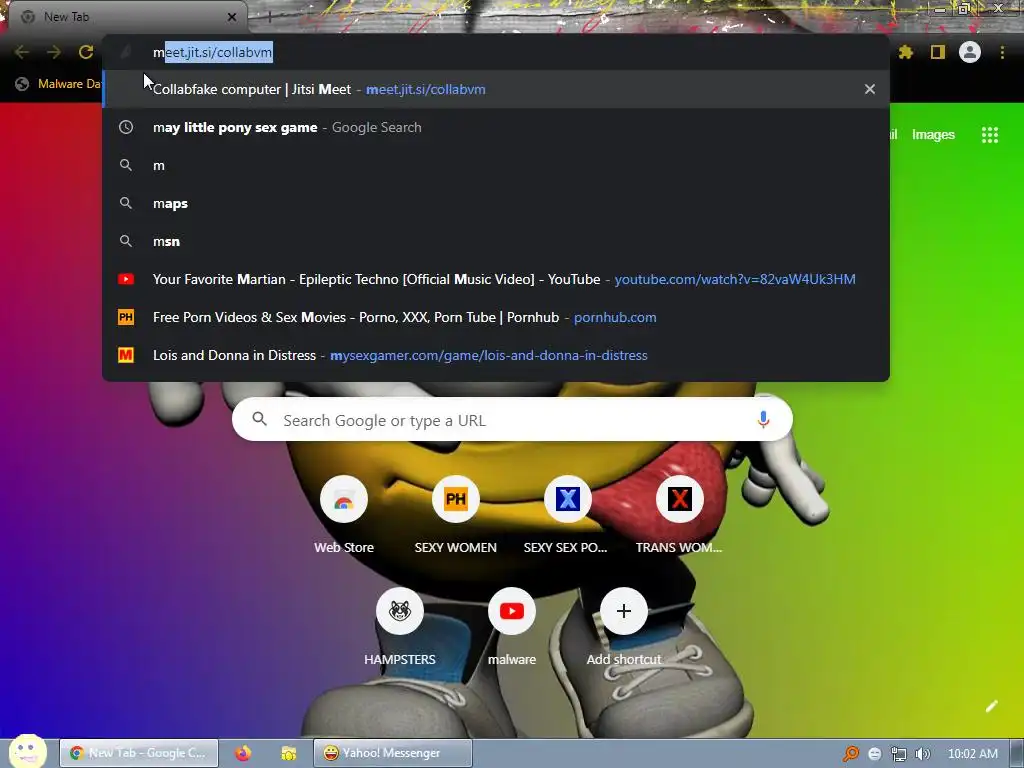Open the volume speaker tray icon
This screenshot has width=1024, height=768.
pyautogui.click(x=922, y=754)
